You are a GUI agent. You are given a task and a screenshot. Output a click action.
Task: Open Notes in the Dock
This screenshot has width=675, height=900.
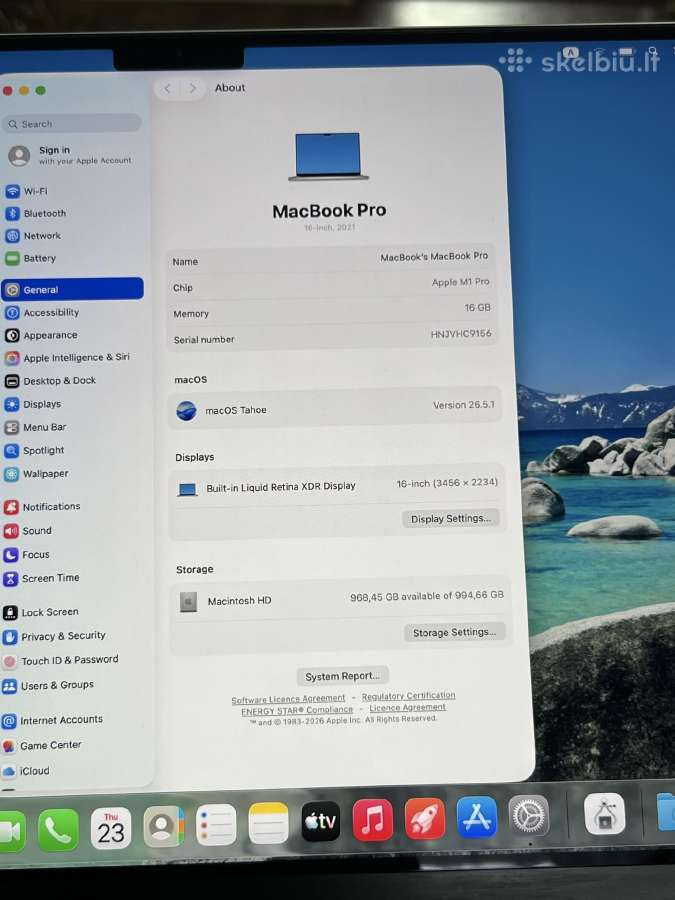[268, 823]
